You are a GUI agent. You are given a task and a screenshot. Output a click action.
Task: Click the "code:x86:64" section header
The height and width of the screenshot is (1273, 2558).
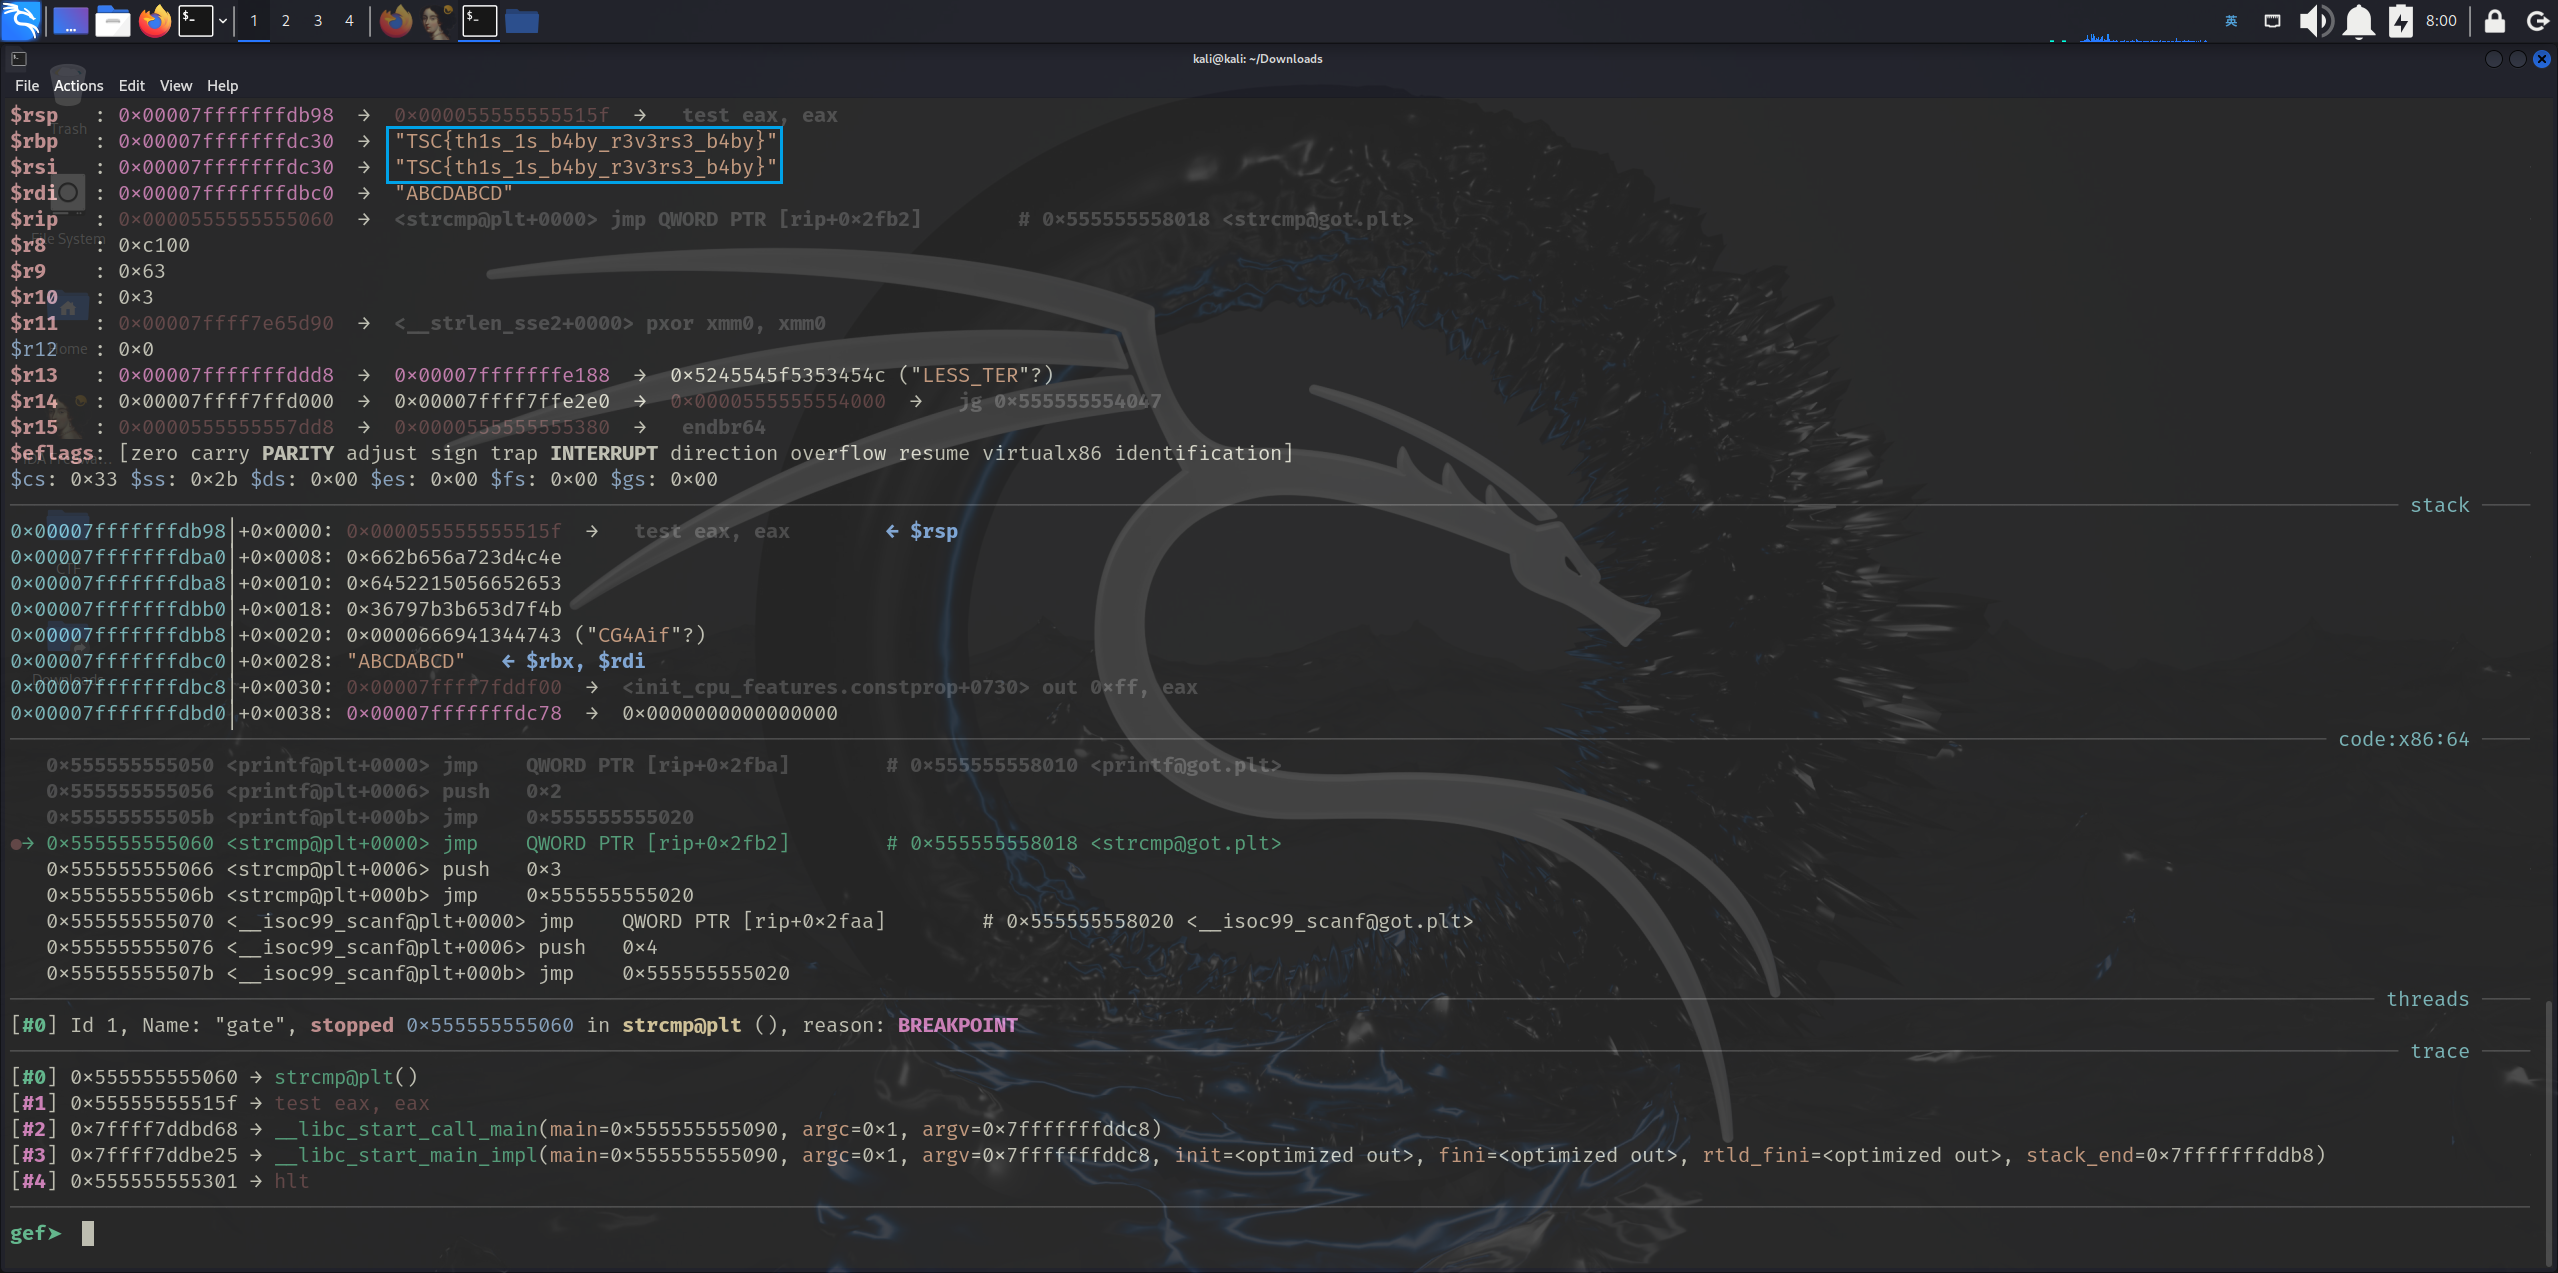[2404, 739]
